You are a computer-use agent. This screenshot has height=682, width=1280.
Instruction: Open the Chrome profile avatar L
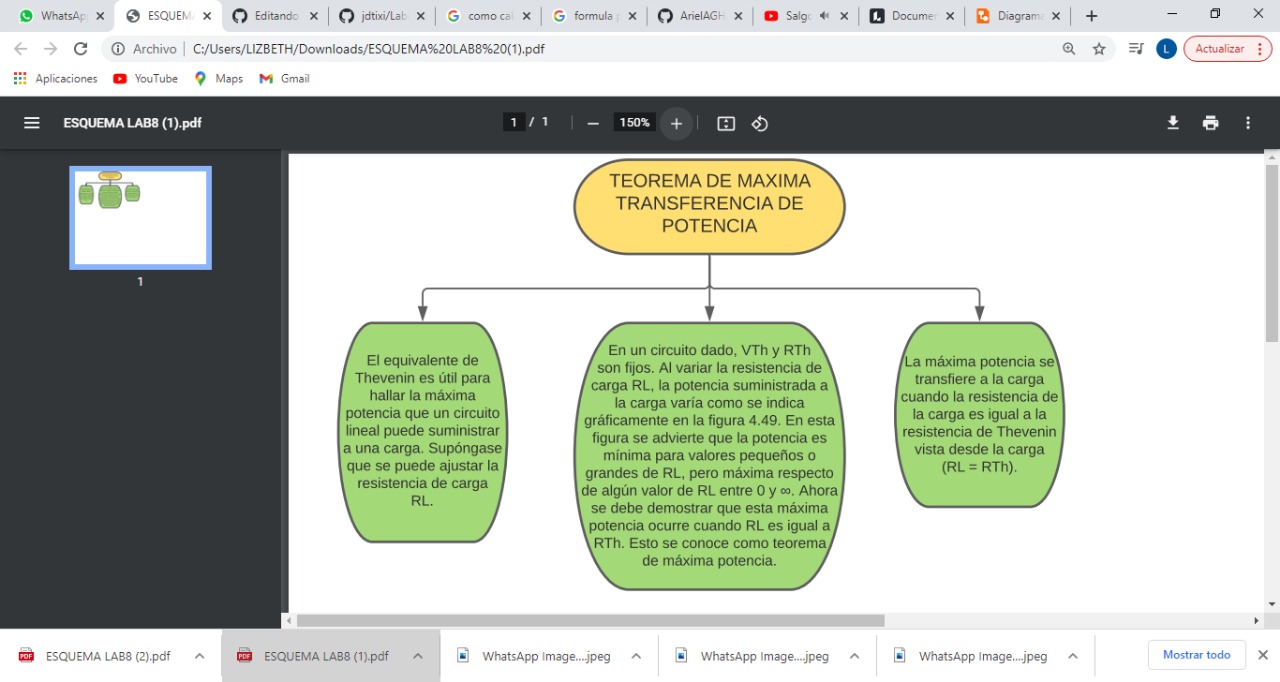point(1165,48)
